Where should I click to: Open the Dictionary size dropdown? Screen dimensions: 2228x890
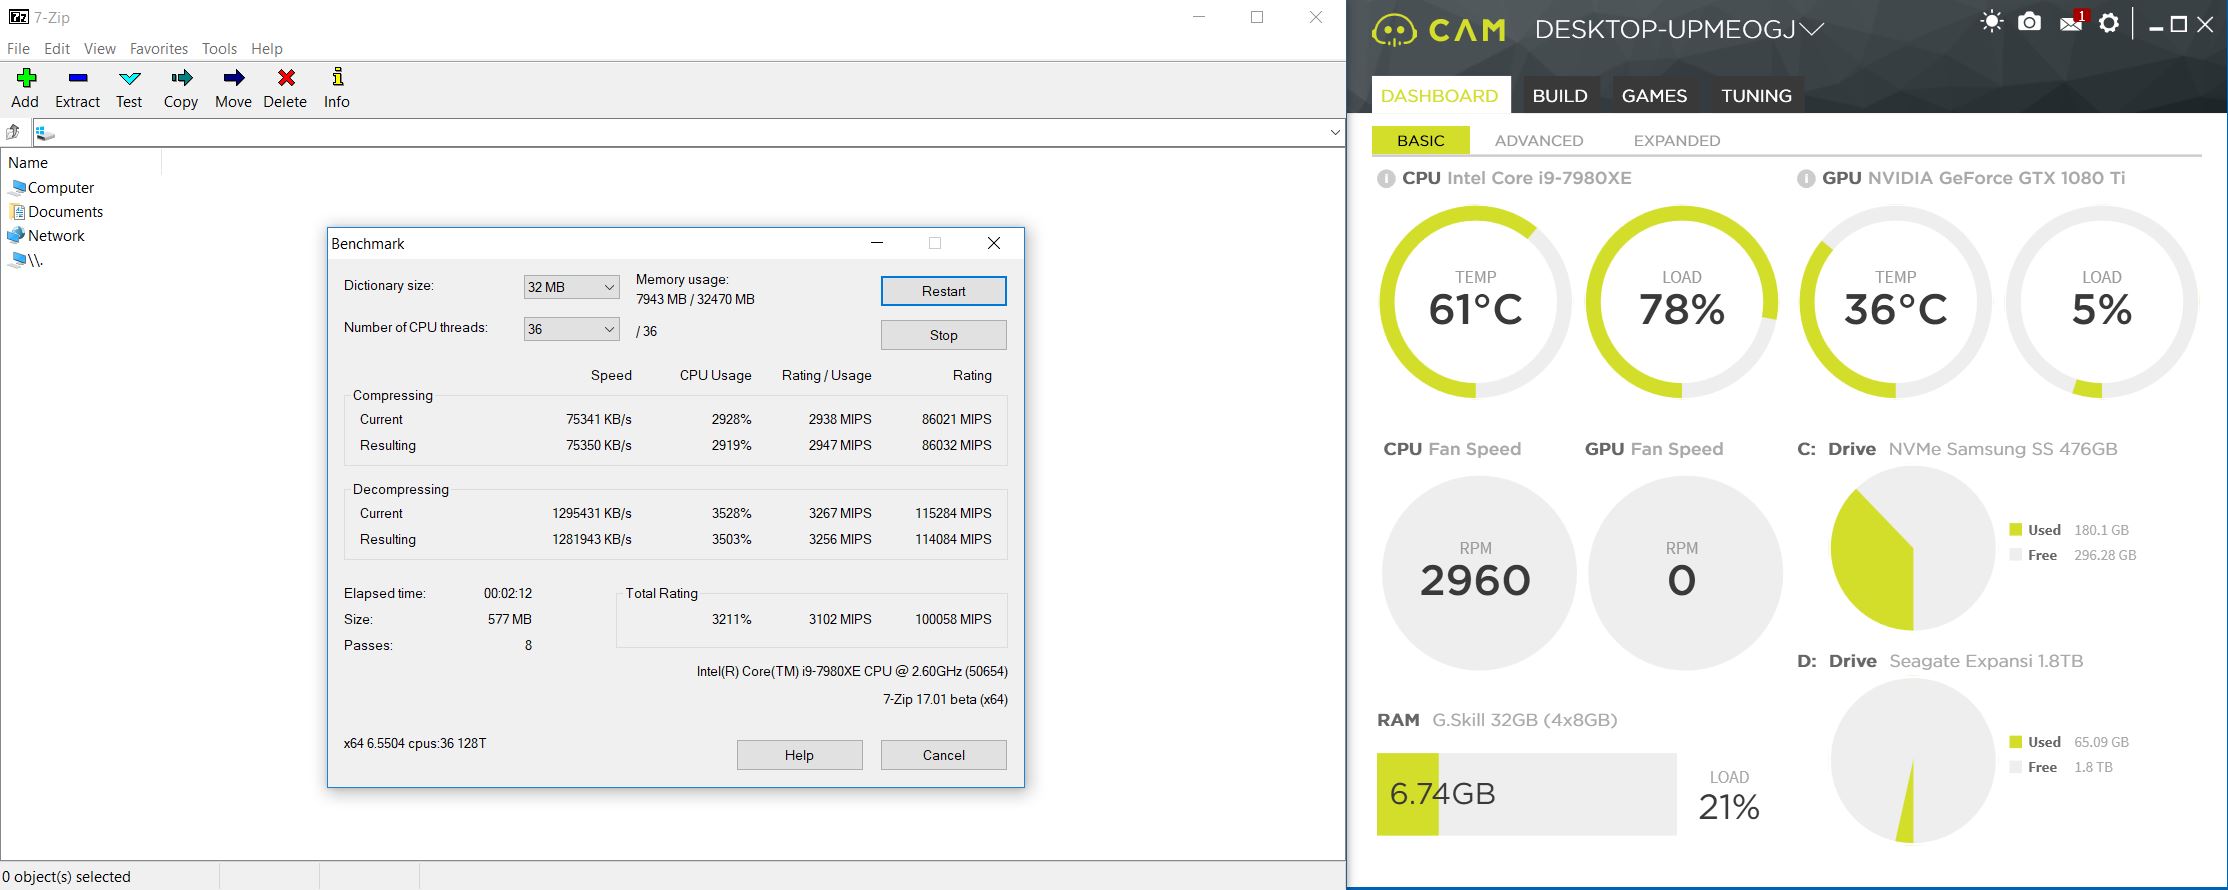pos(571,287)
